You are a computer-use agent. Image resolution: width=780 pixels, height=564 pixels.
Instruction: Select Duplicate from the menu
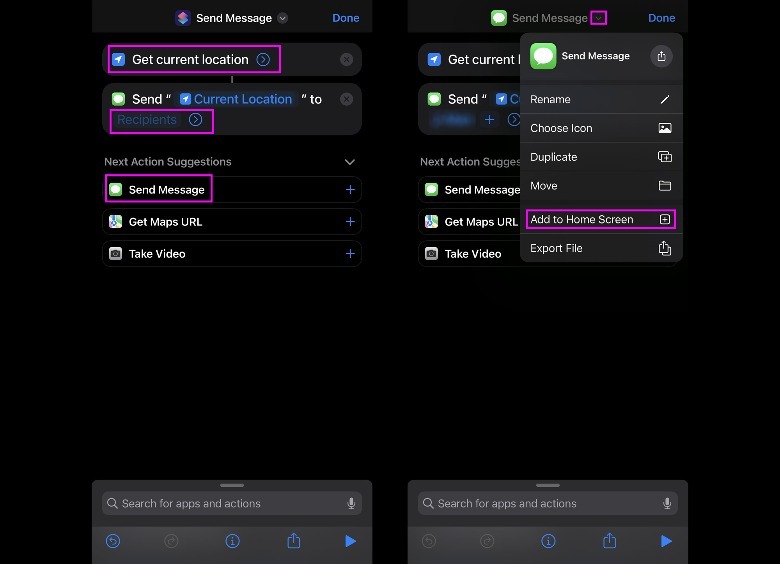[x=601, y=157]
